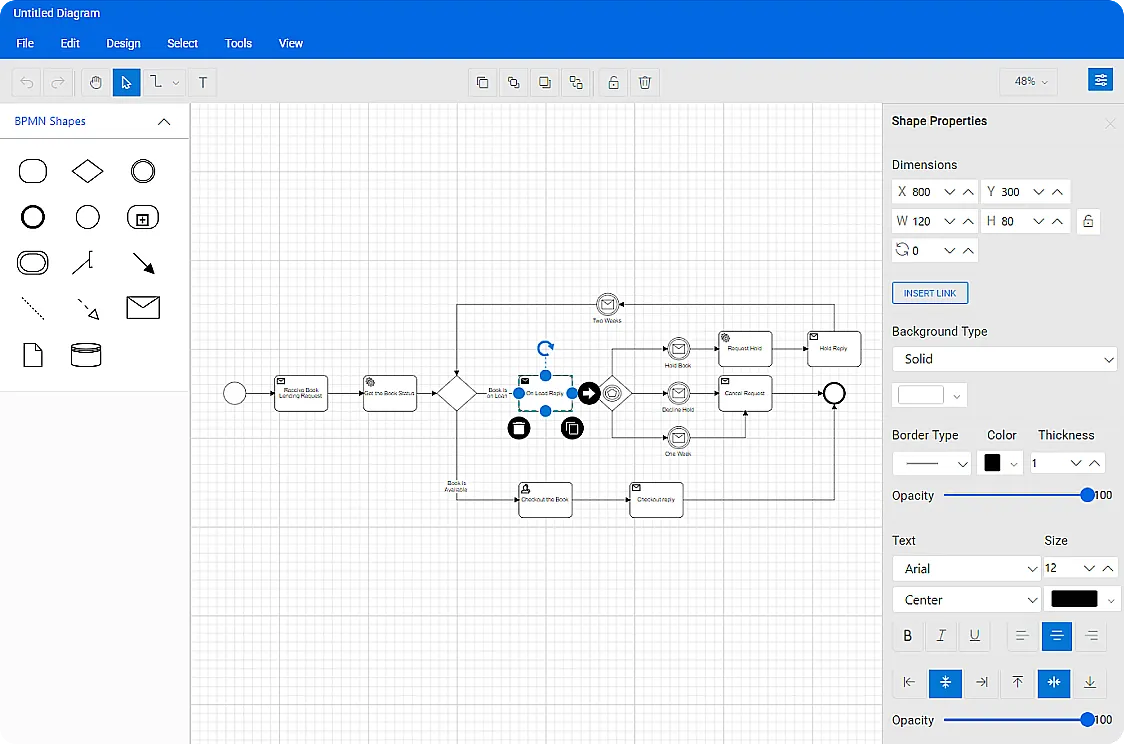The height and width of the screenshot is (744, 1124).
Task: Open the Arial font family dropdown
Action: coord(966,568)
